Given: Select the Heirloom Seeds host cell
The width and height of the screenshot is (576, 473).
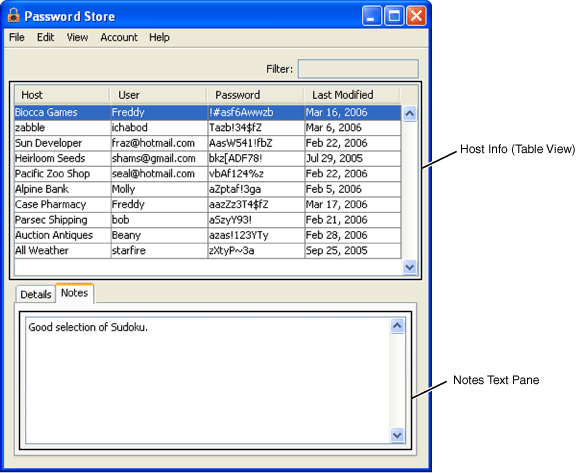Looking at the screenshot, I should click(x=62, y=158).
